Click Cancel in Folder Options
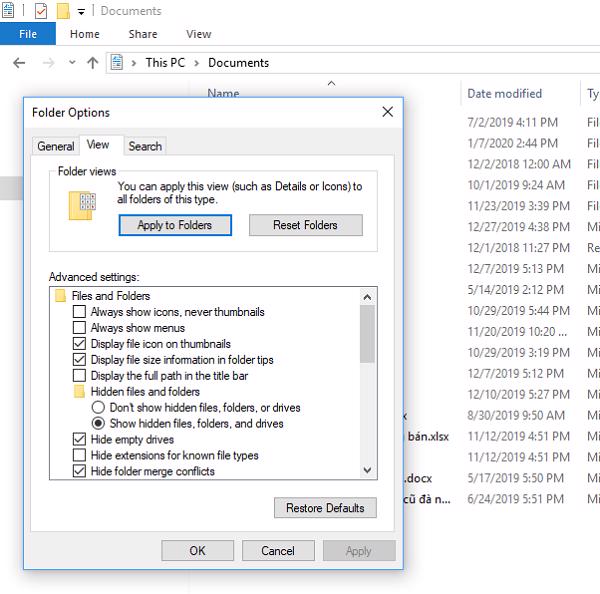 [278, 551]
